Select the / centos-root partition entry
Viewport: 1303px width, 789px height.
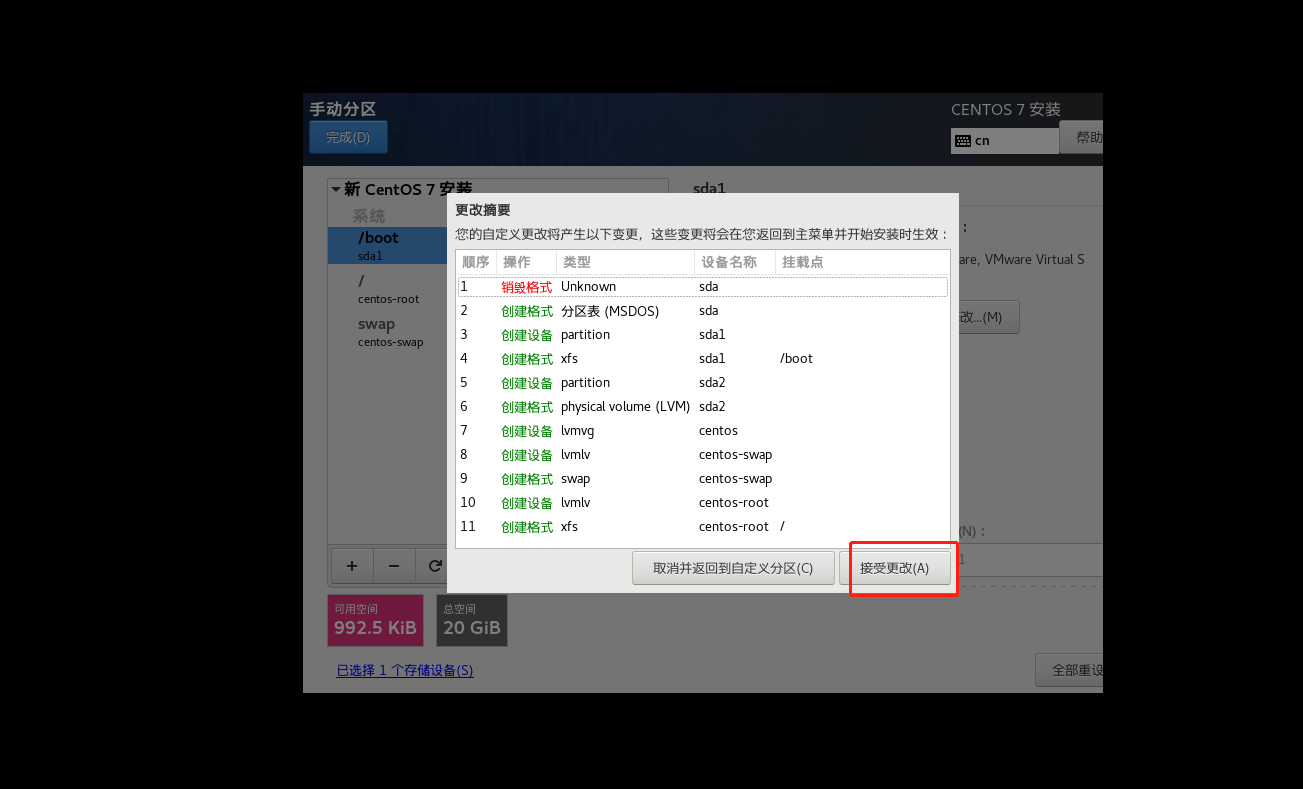(x=388, y=289)
